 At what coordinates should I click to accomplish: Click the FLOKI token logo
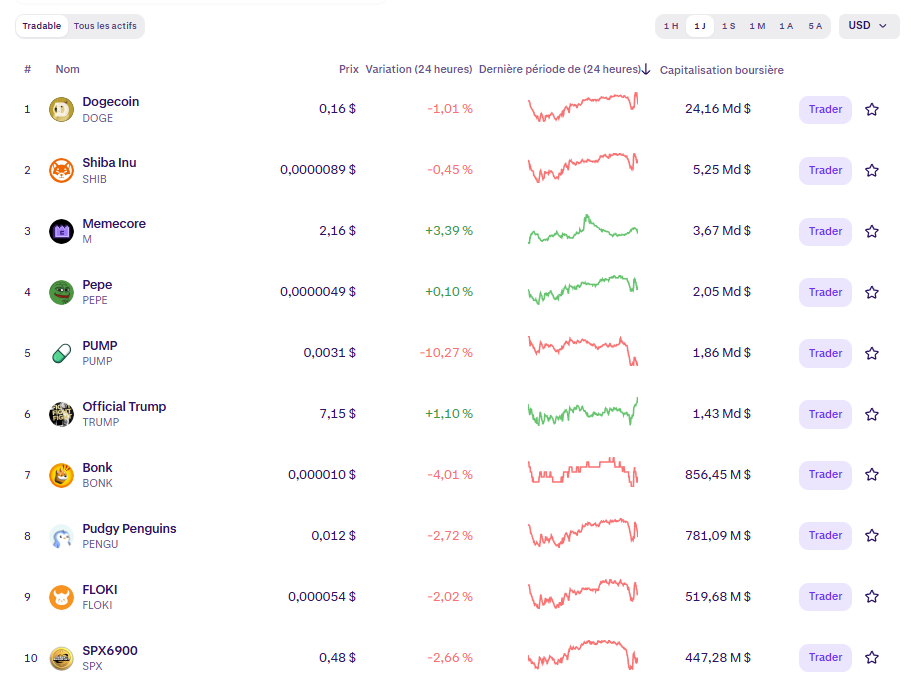click(61, 596)
